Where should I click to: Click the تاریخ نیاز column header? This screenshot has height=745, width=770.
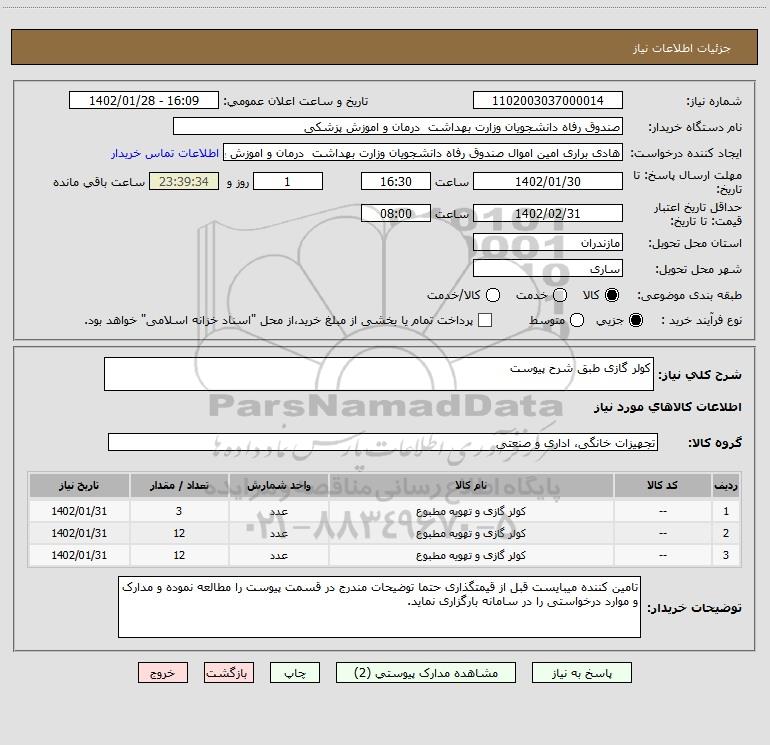tap(79, 485)
